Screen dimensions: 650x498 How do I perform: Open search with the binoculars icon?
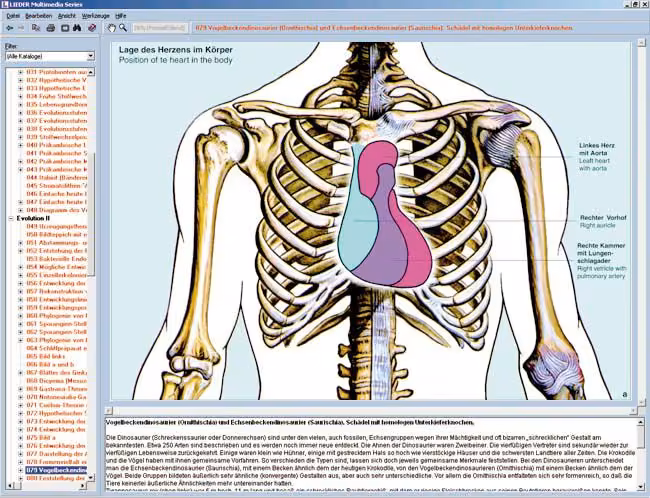[x=78, y=28]
